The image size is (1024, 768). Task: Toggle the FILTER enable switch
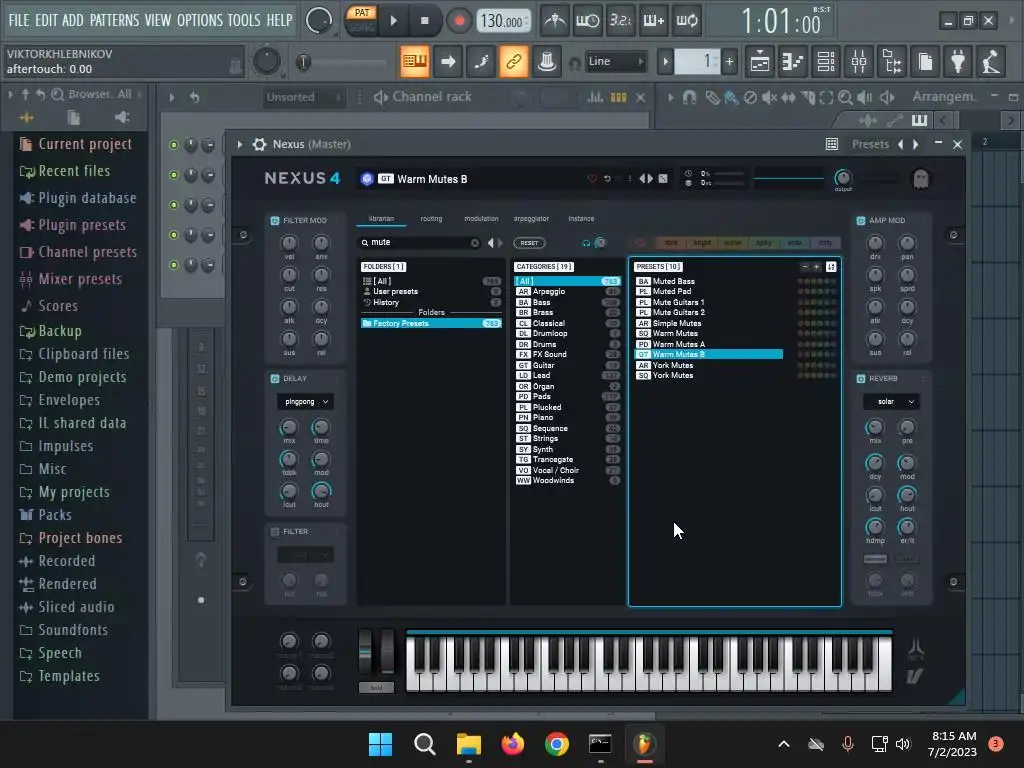pos(275,532)
